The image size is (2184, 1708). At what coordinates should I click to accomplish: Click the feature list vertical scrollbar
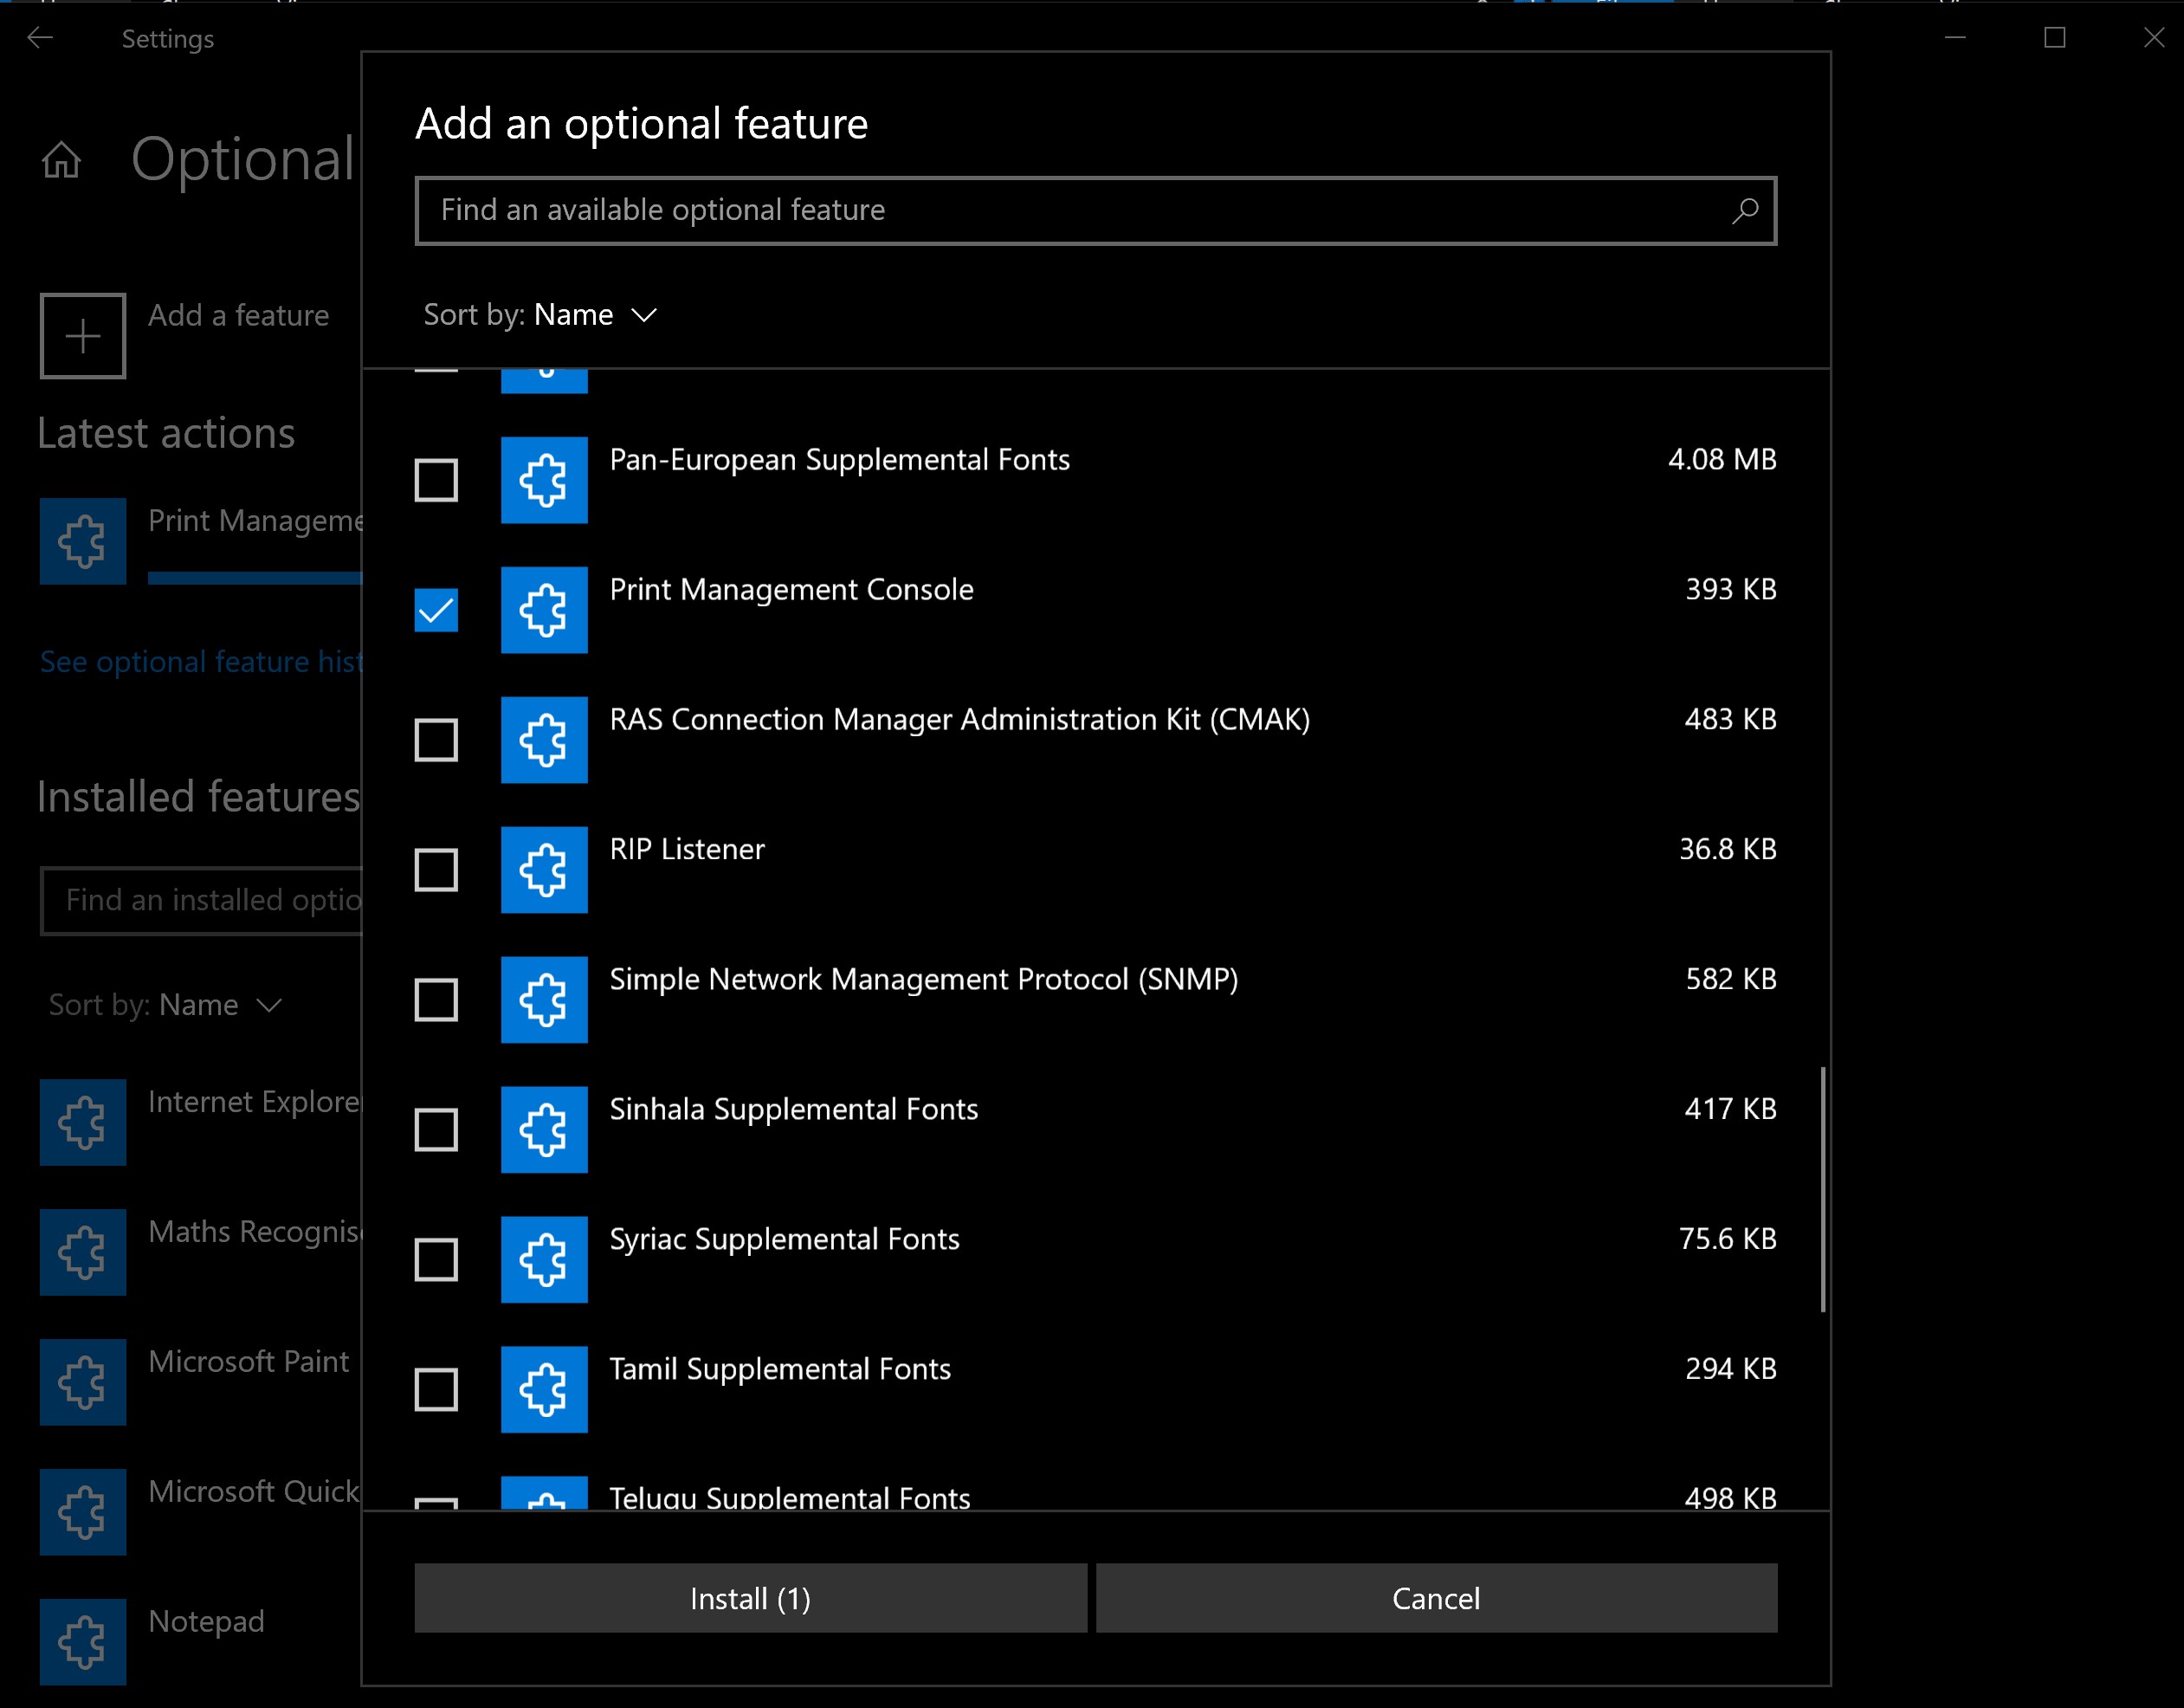tap(1823, 1188)
